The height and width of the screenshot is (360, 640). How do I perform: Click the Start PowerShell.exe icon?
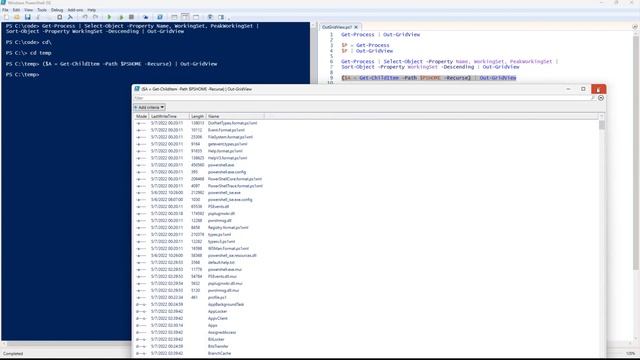point(160,17)
